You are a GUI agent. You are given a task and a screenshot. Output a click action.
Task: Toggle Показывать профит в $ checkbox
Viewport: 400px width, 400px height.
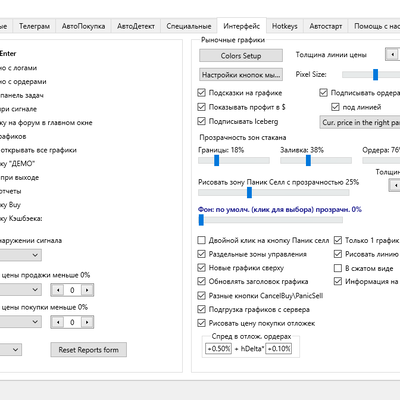[201, 107]
